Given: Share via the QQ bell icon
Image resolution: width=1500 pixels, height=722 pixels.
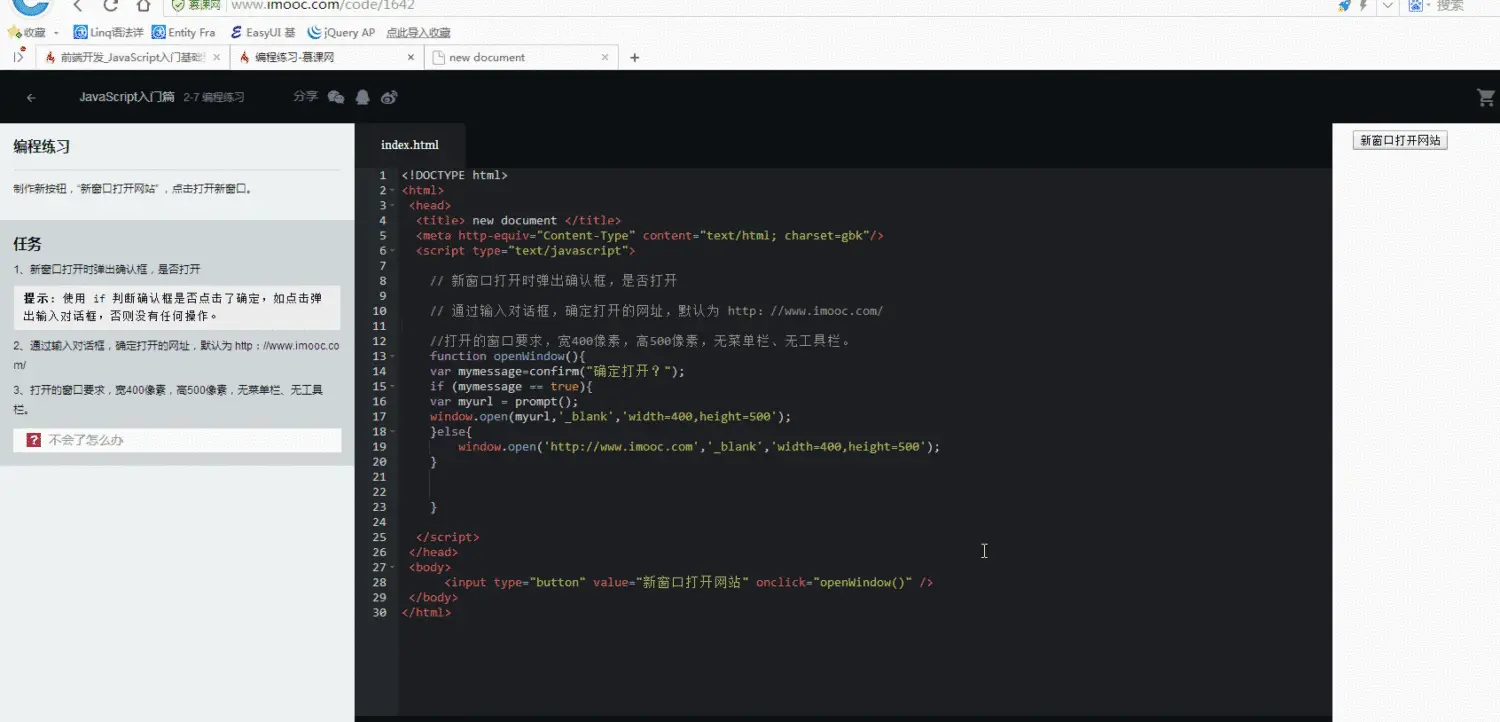Looking at the screenshot, I should 363,97.
